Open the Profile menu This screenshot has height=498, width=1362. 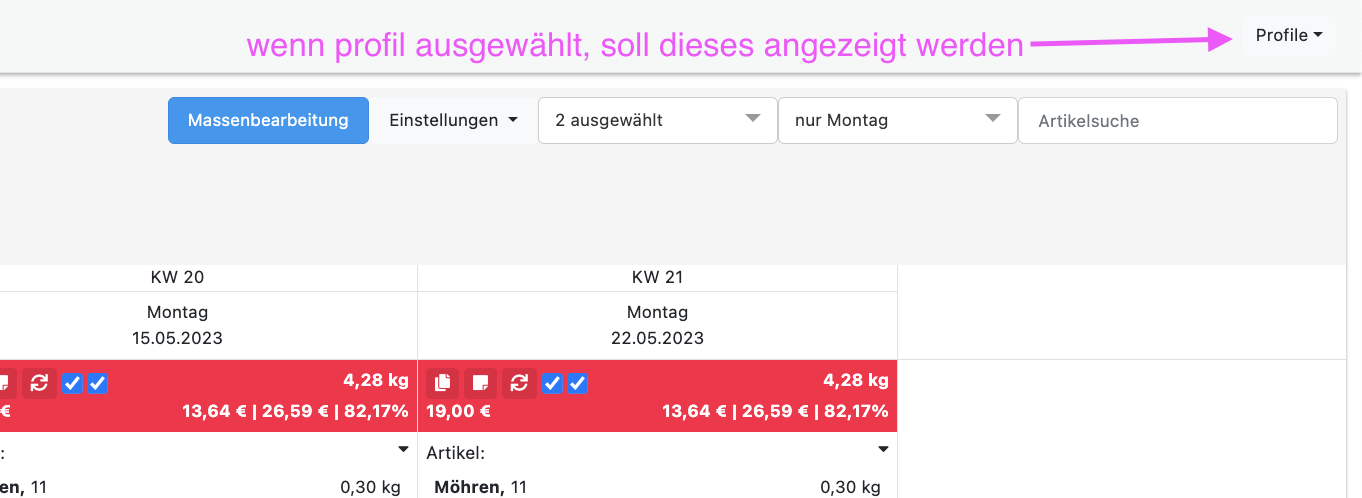click(x=1288, y=35)
